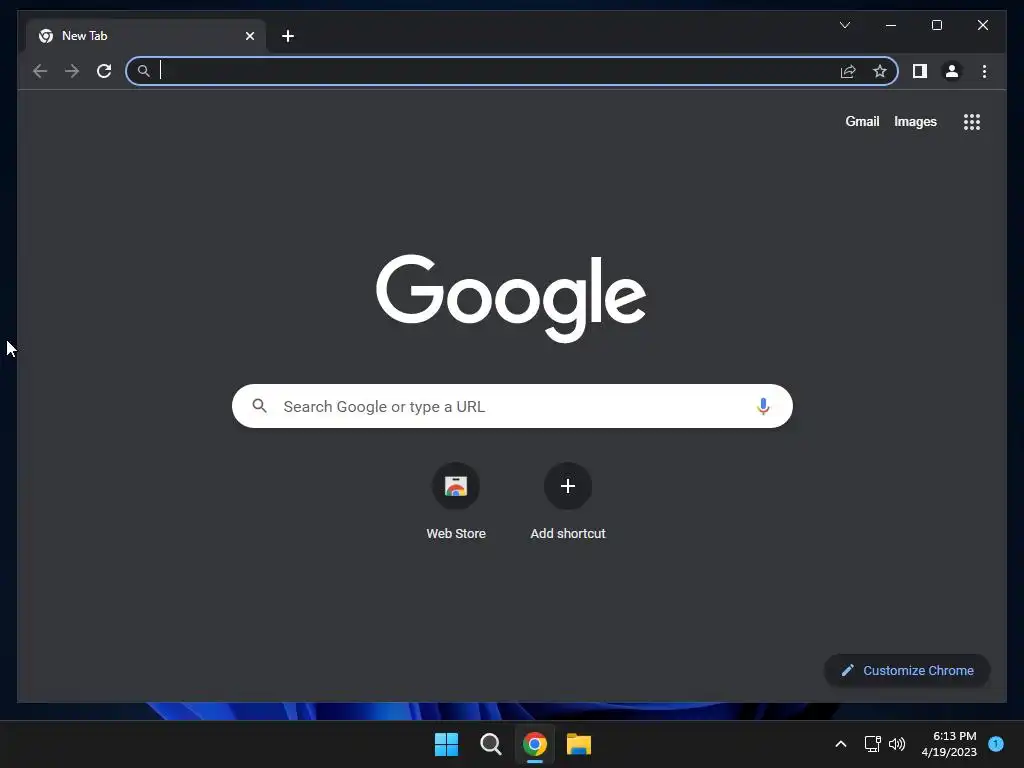Click the browser back arrow
This screenshot has height=768, width=1024.
click(x=40, y=71)
